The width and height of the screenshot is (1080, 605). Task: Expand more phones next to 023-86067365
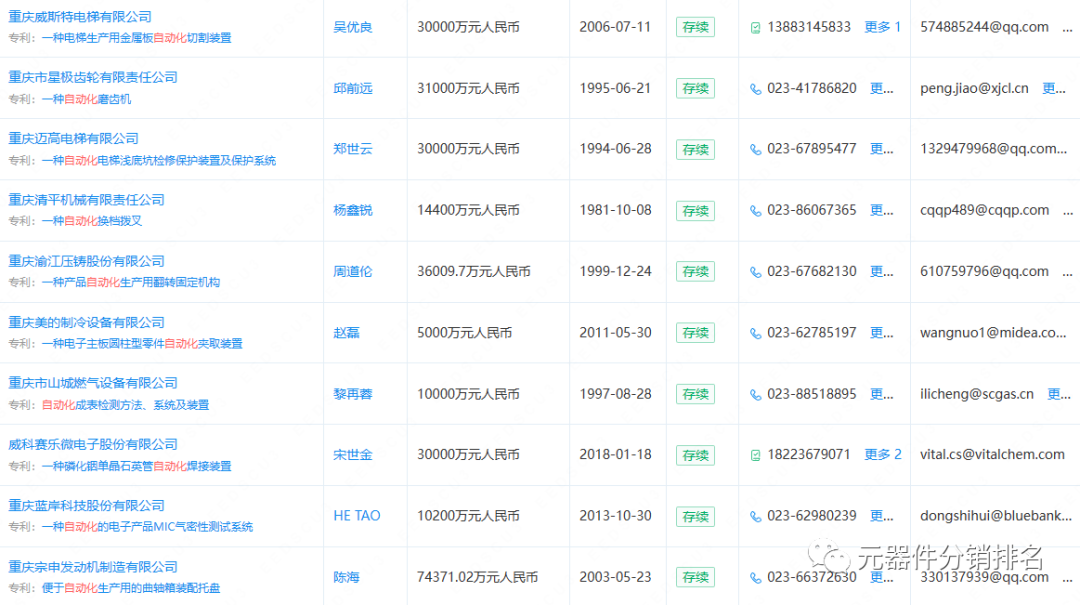tap(882, 210)
